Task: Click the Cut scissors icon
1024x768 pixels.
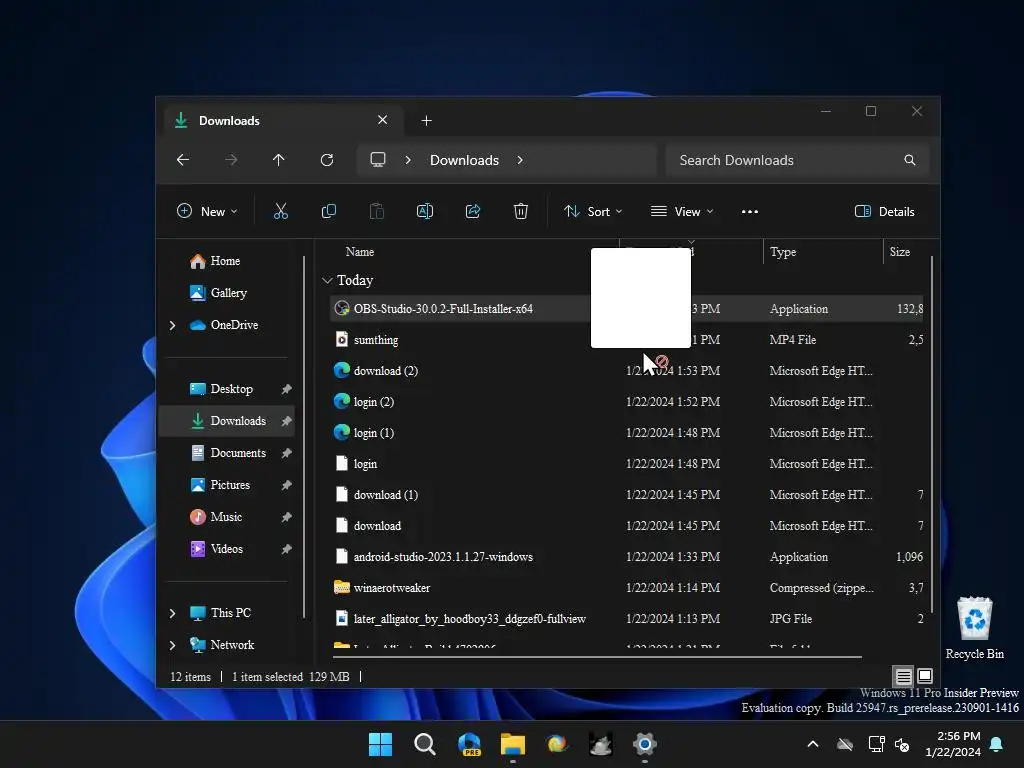Action: (281, 211)
